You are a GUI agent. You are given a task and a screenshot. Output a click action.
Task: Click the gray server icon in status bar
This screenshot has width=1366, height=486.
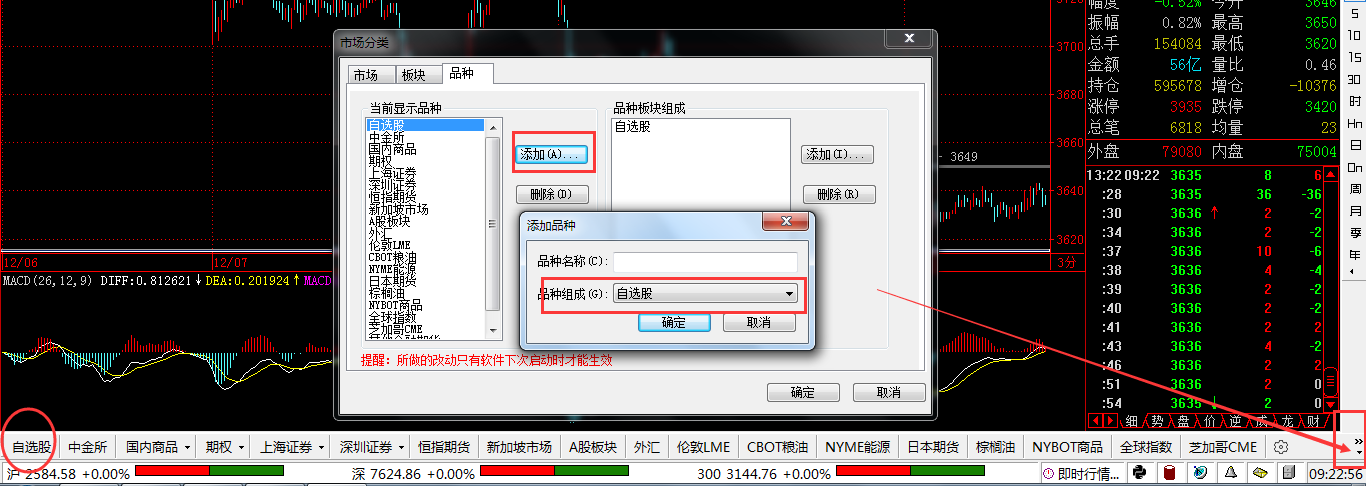[1290, 472]
